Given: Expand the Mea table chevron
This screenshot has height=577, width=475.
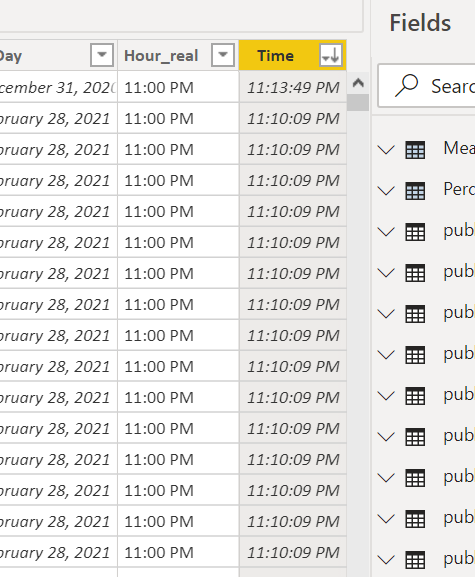Looking at the screenshot, I should click(386, 149).
